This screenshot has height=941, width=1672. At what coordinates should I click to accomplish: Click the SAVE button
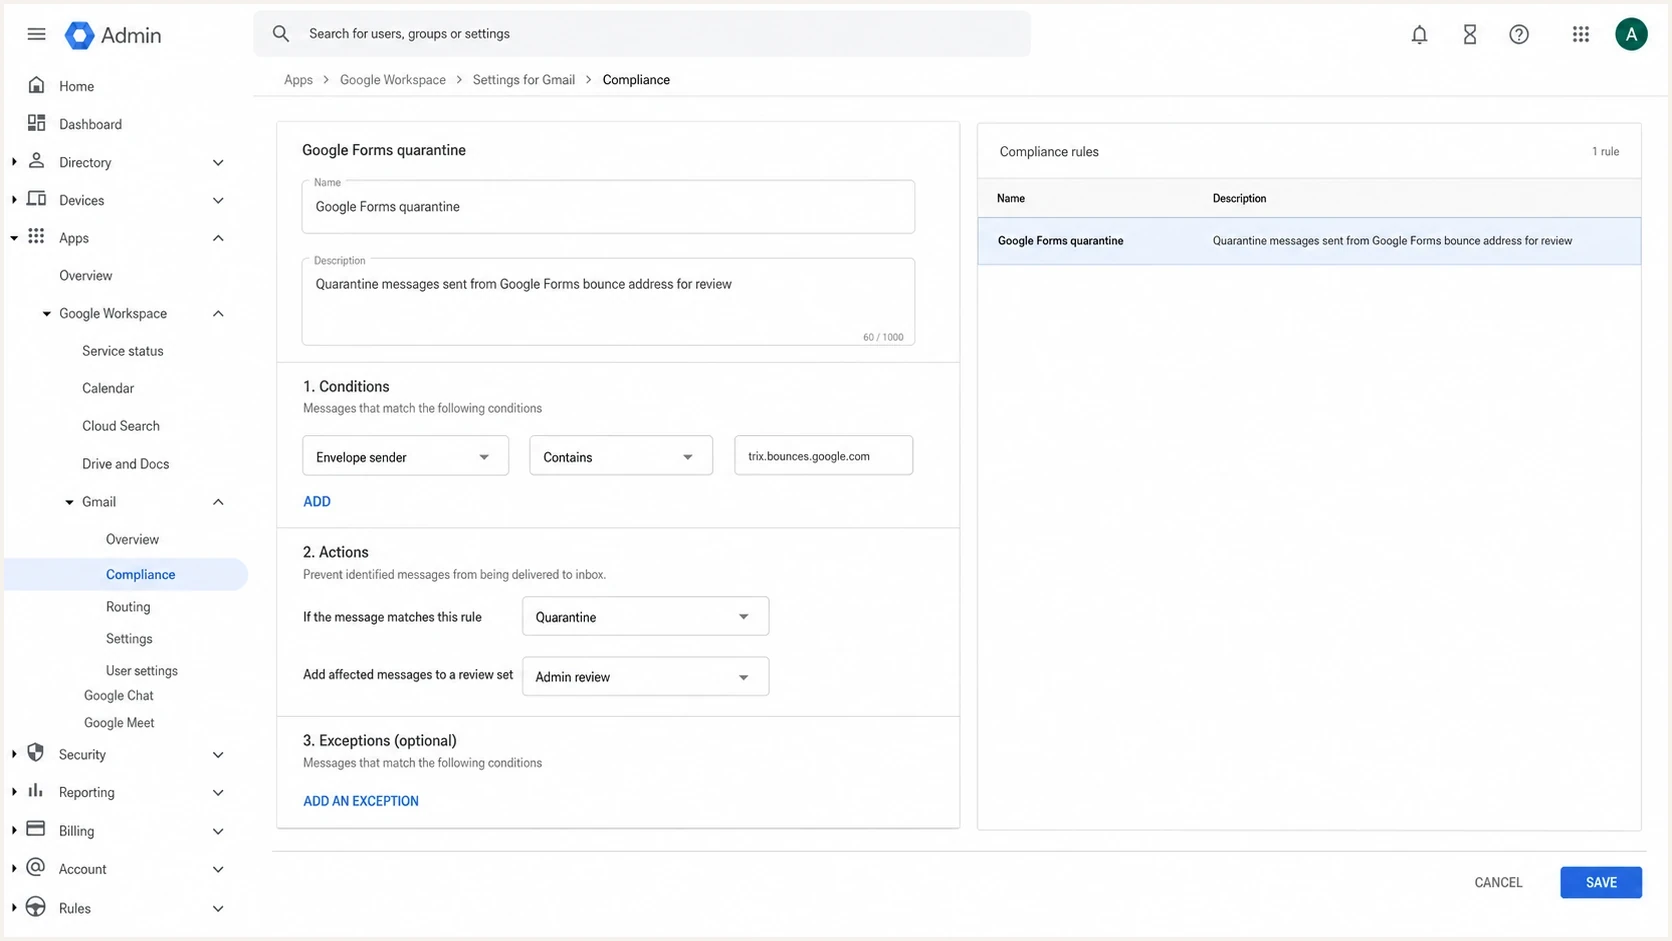(1601, 882)
